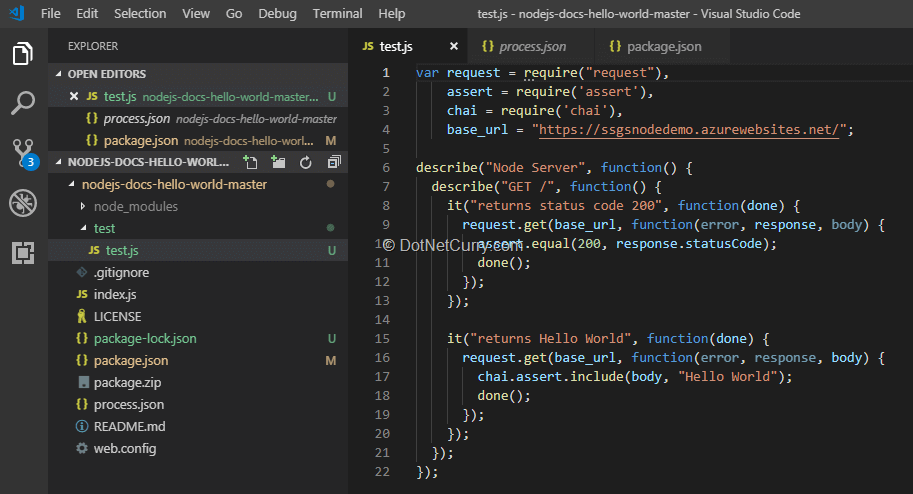The image size is (913, 494).
Task: Open the Edit menu
Action: click(87, 13)
